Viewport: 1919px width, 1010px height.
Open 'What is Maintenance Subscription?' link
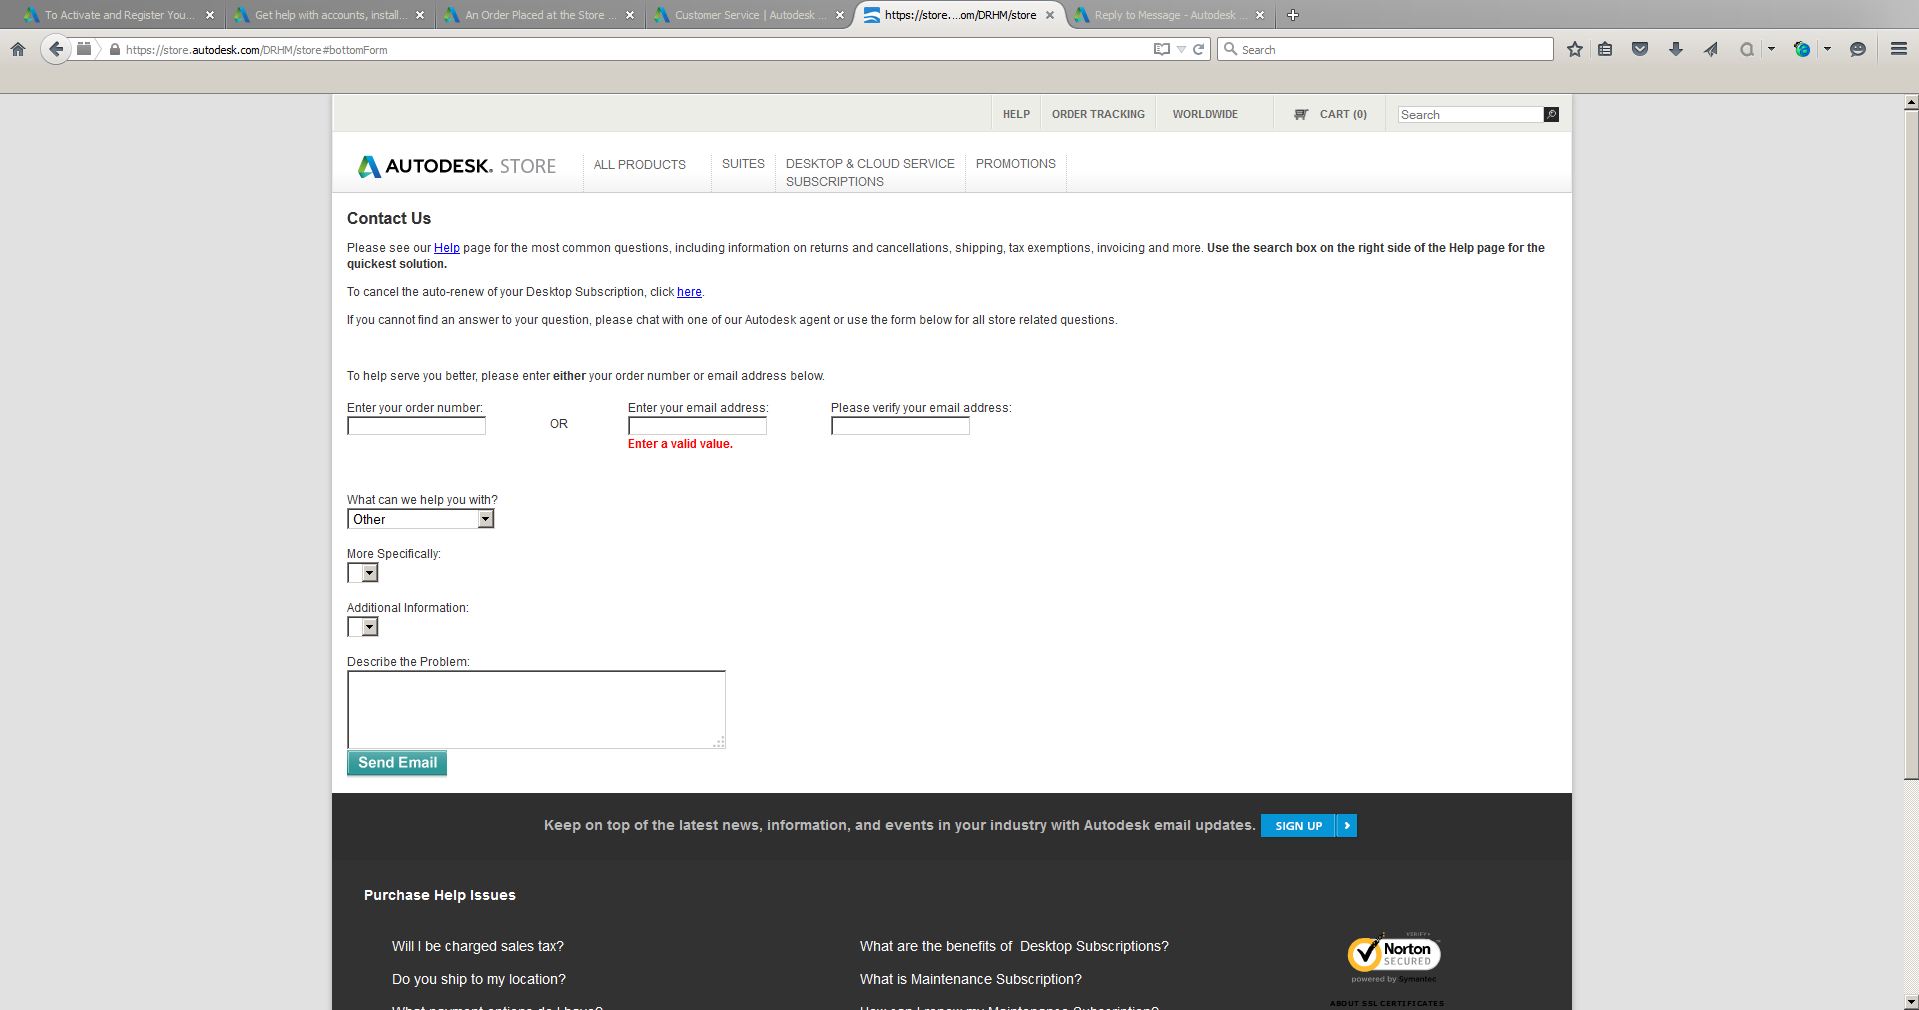click(971, 979)
